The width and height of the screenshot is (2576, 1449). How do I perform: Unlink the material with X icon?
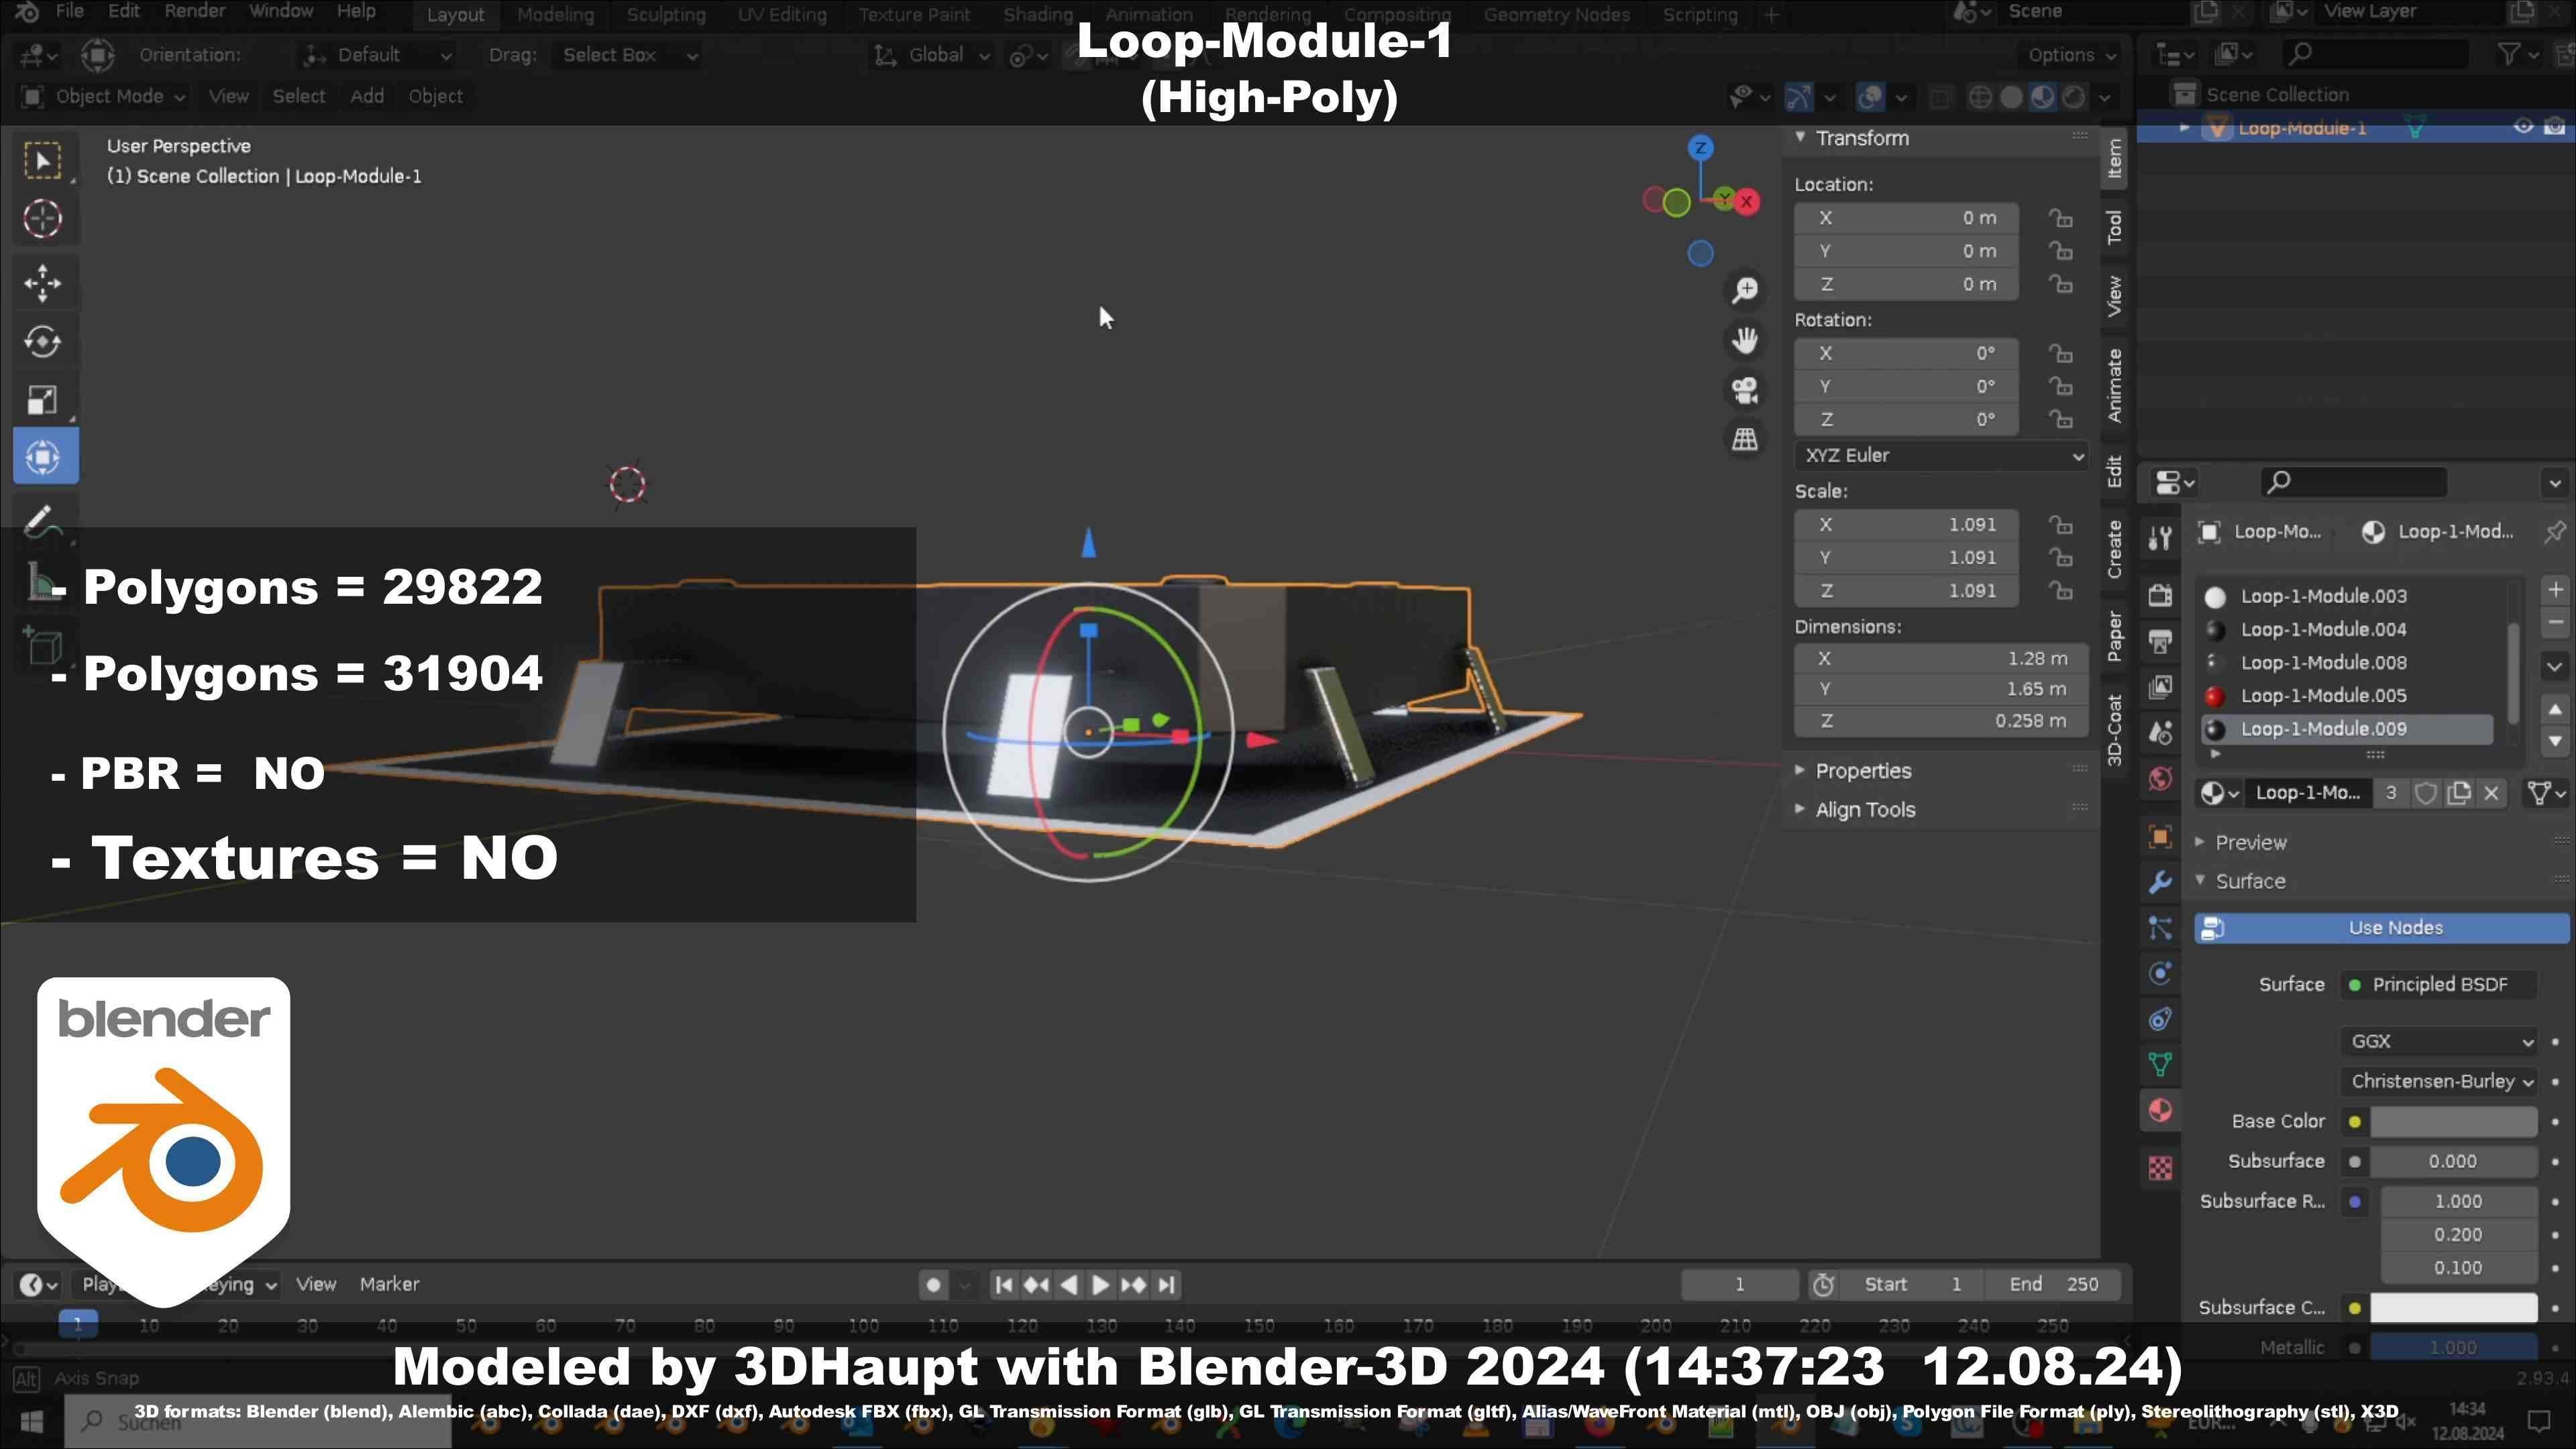(2492, 793)
